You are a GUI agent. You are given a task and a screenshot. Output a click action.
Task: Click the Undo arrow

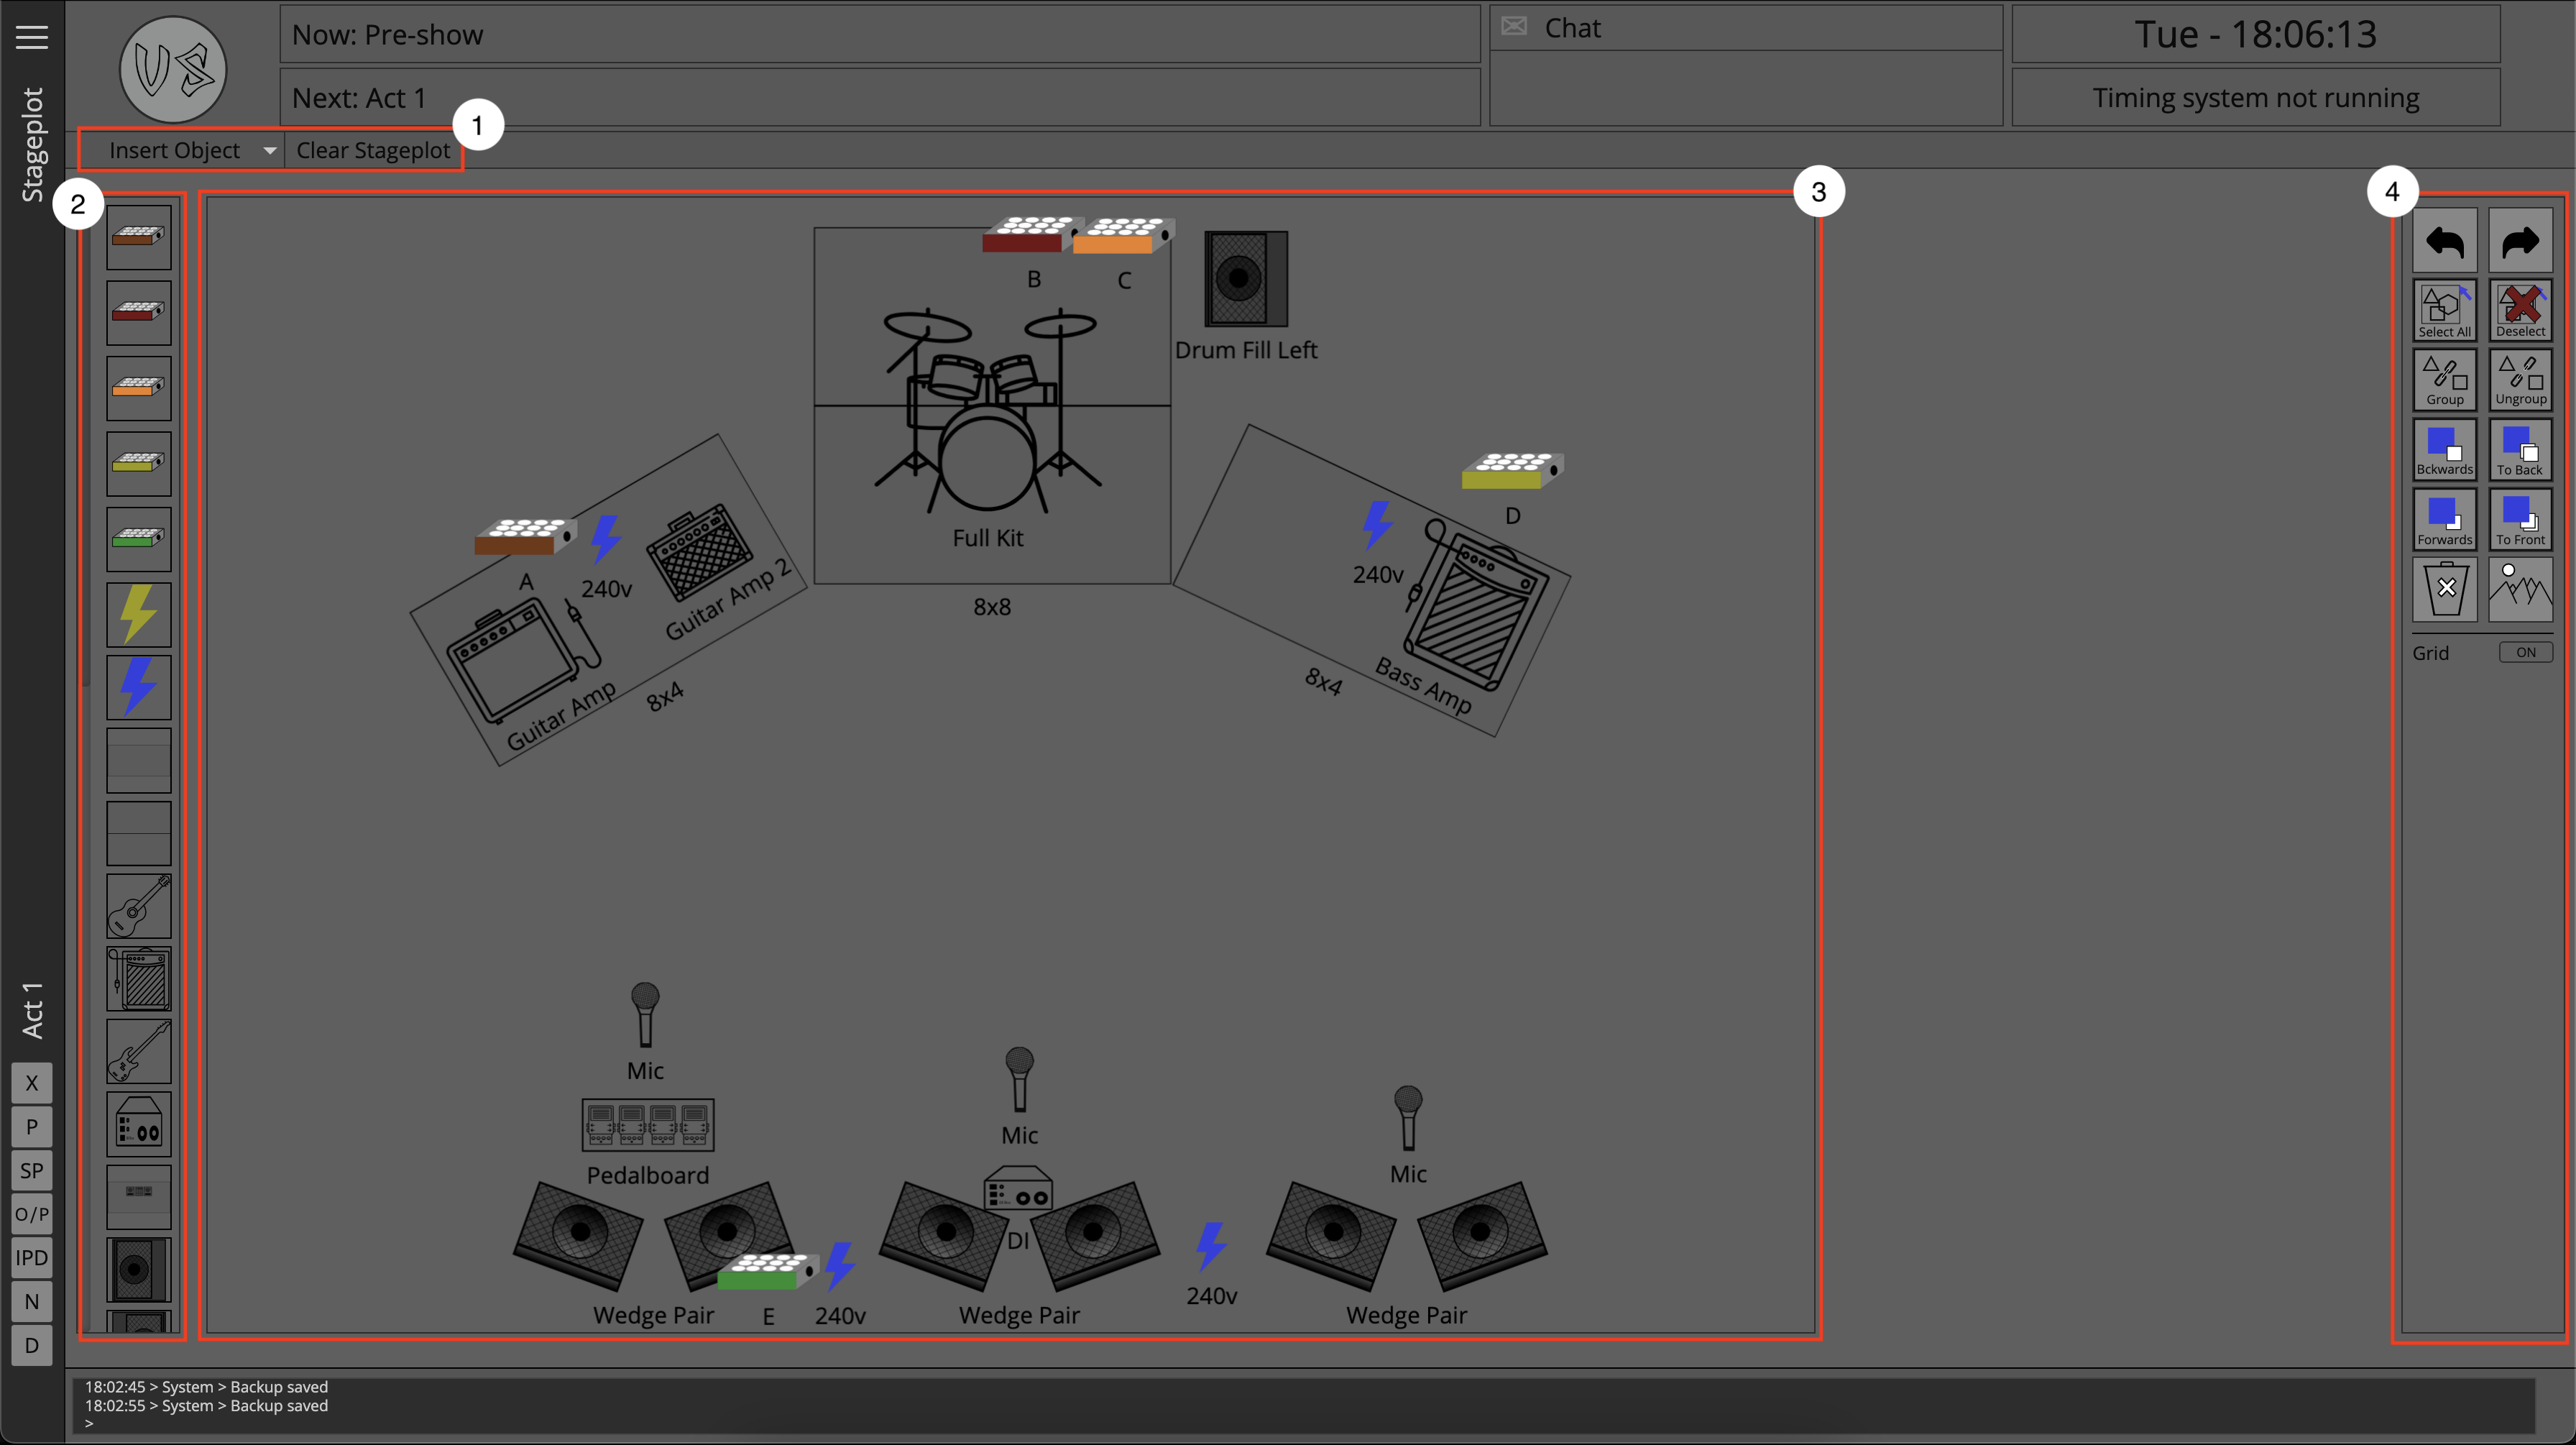(x=2445, y=241)
